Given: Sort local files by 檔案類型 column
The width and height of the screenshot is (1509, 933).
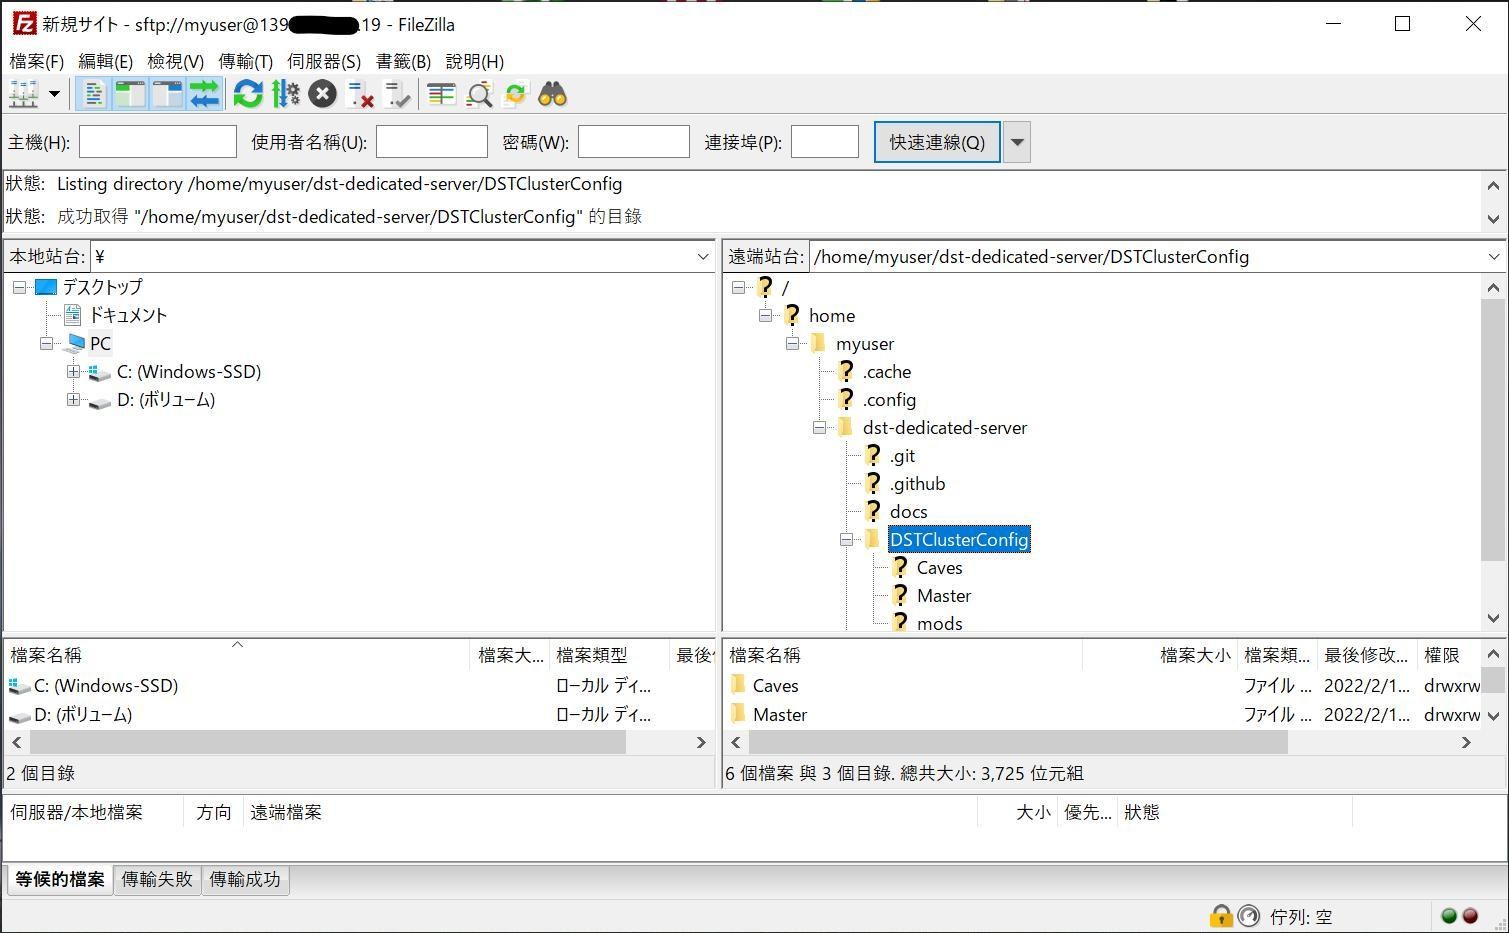Looking at the screenshot, I should point(608,655).
